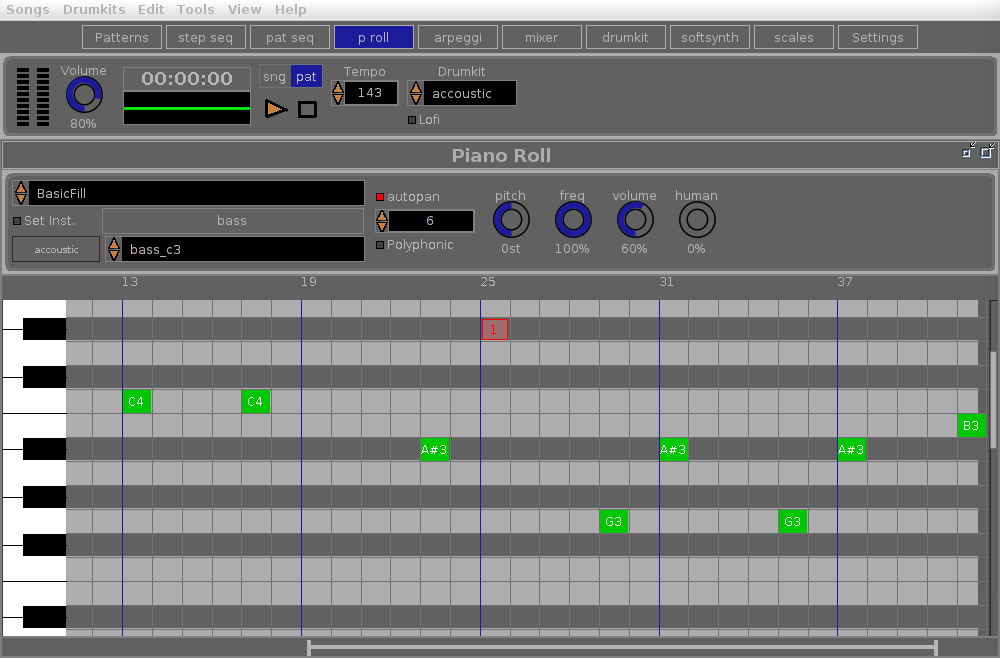This screenshot has width=1000, height=658.
Task: Select the red note marked 1
Action: [x=494, y=330]
